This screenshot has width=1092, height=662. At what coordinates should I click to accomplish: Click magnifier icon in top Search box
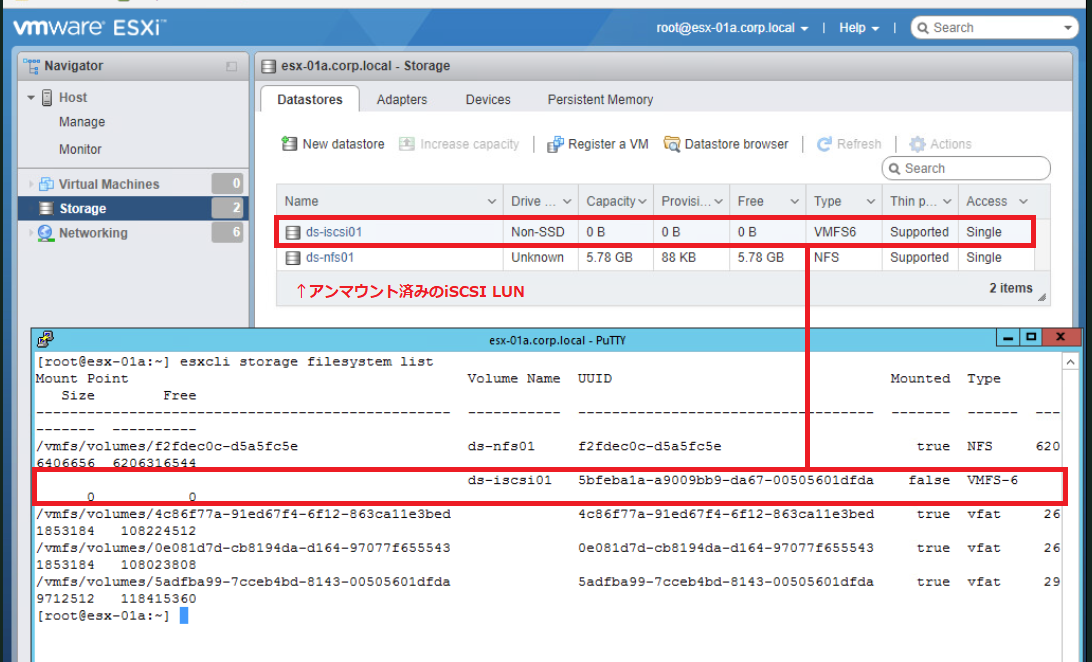[923, 28]
